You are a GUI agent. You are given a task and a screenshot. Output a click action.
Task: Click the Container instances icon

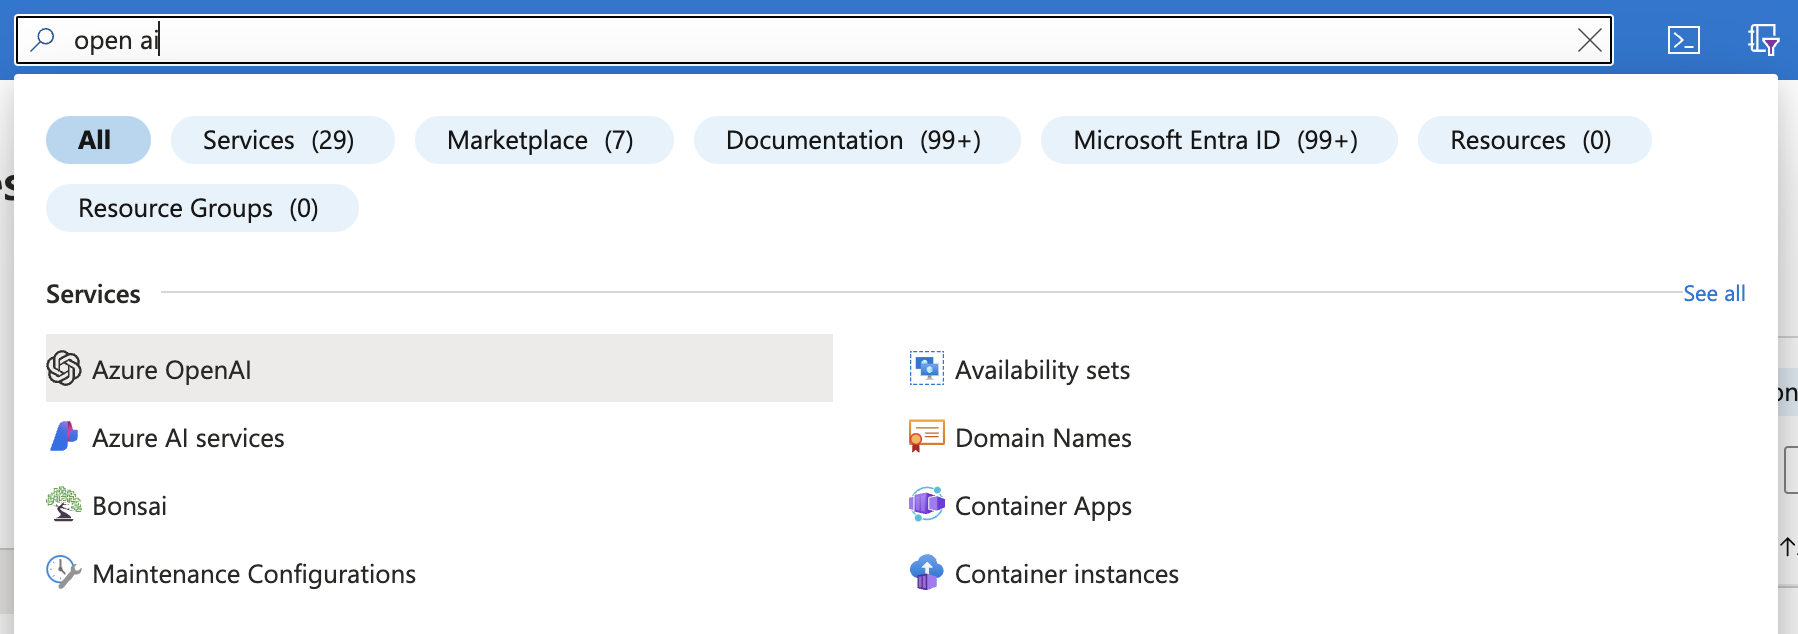click(x=926, y=573)
